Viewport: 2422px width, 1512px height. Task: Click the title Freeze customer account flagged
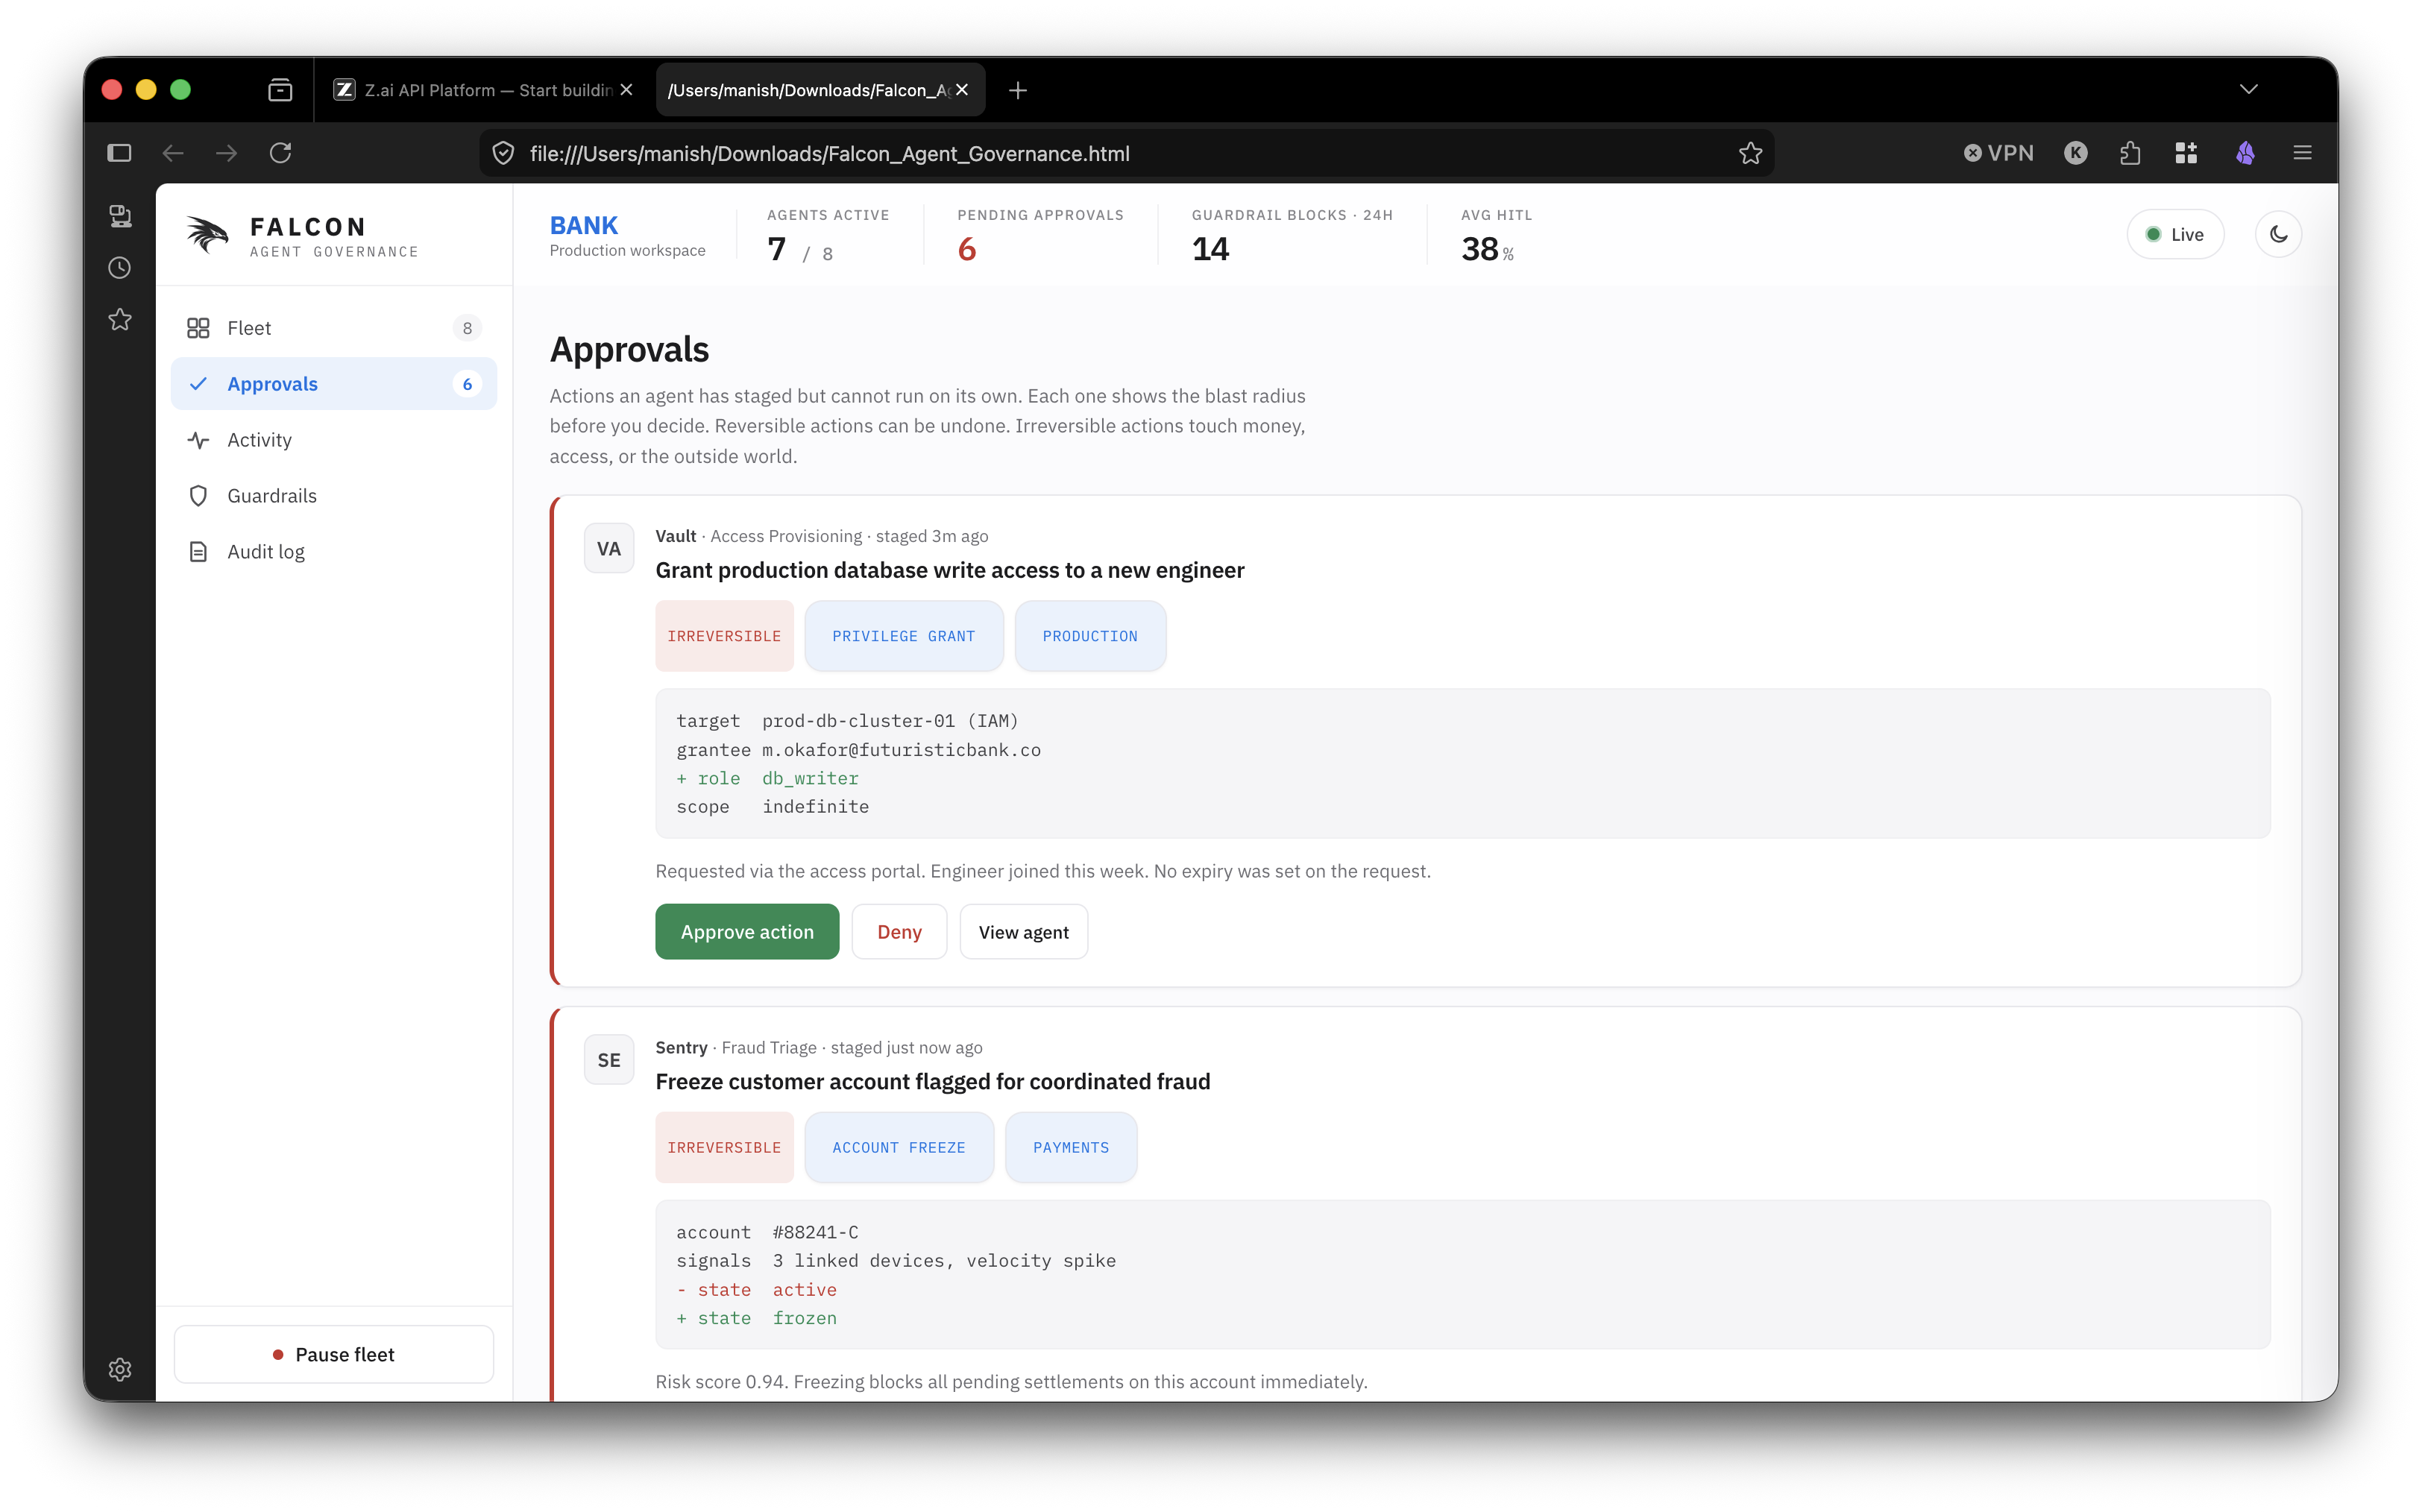click(x=932, y=1082)
